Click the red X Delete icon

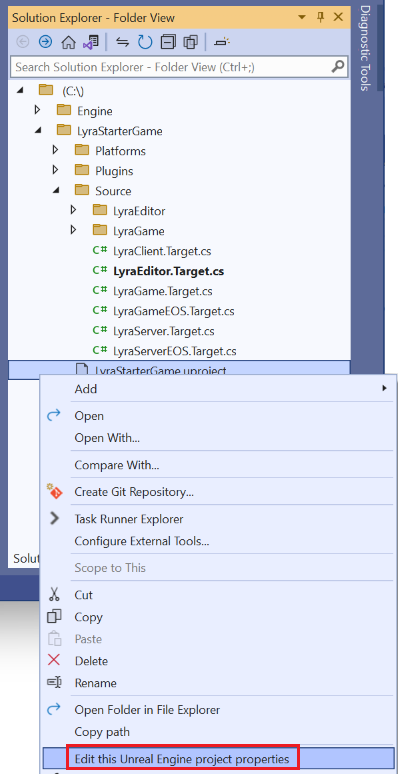[x=54, y=660]
